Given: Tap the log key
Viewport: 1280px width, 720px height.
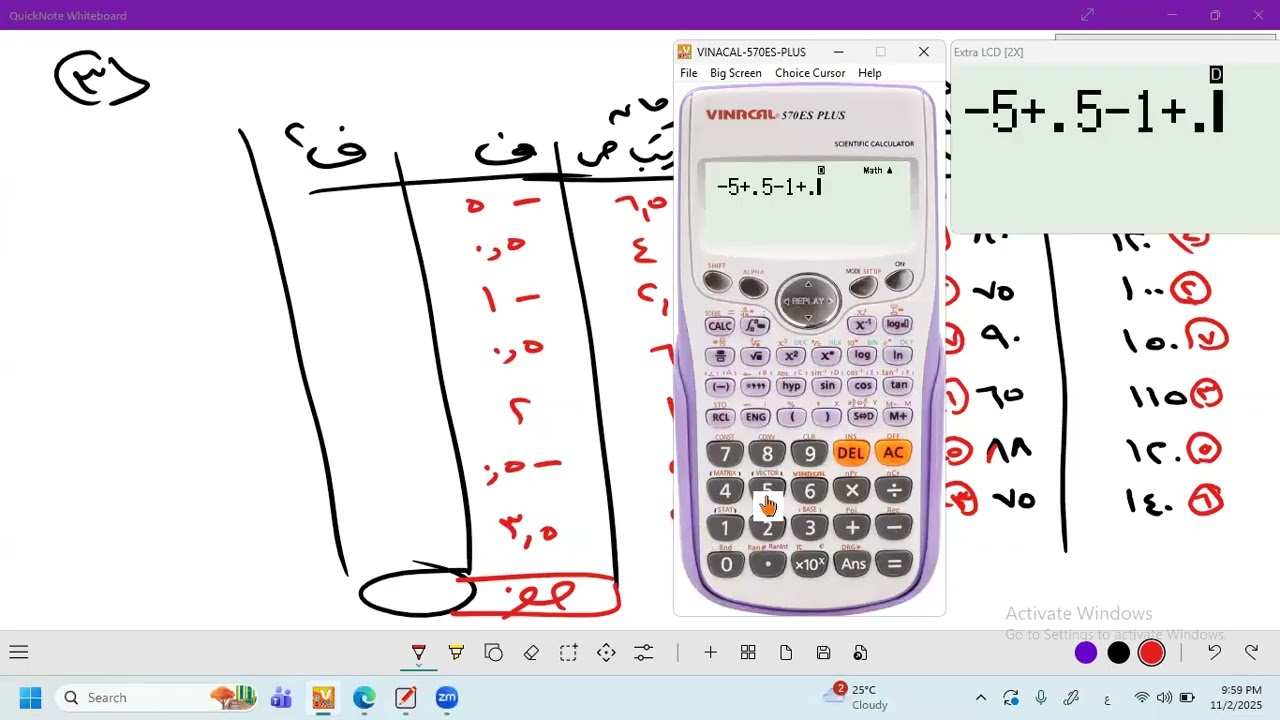Looking at the screenshot, I should (x=862, y=355).
